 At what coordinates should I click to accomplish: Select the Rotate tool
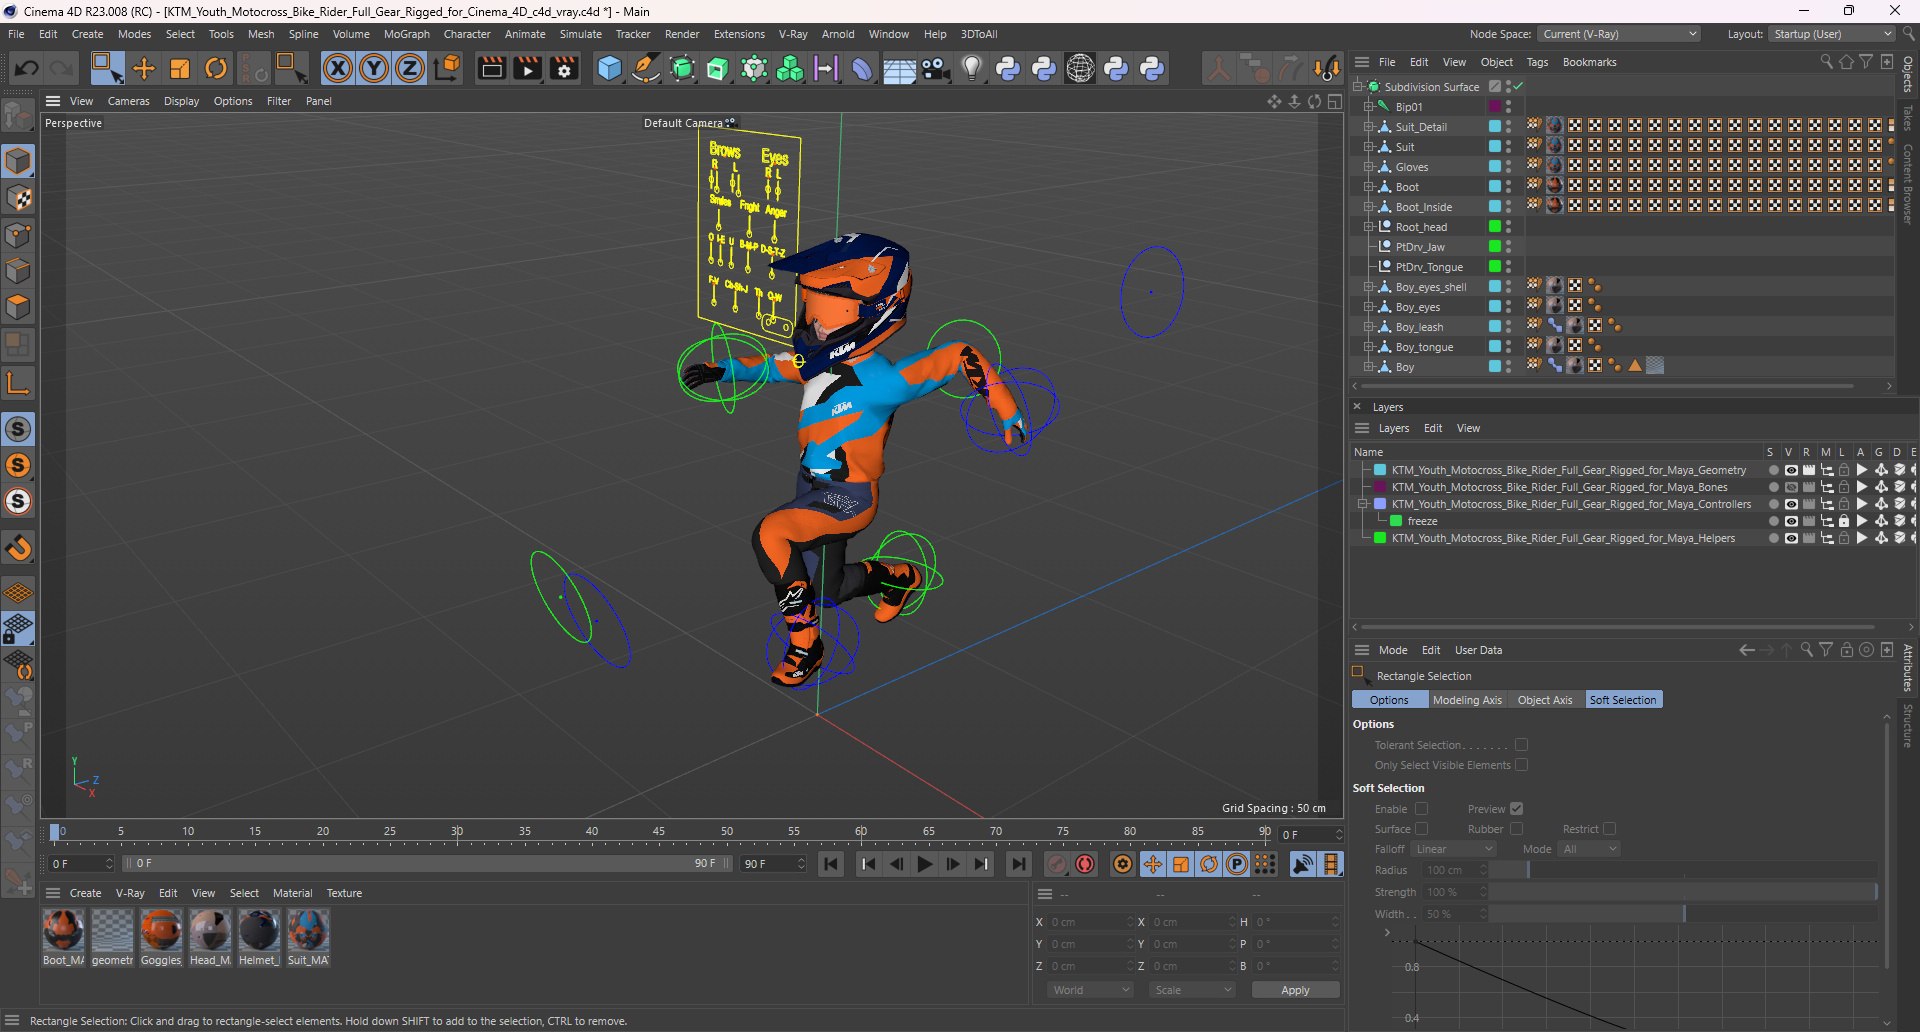coord(216,68)
